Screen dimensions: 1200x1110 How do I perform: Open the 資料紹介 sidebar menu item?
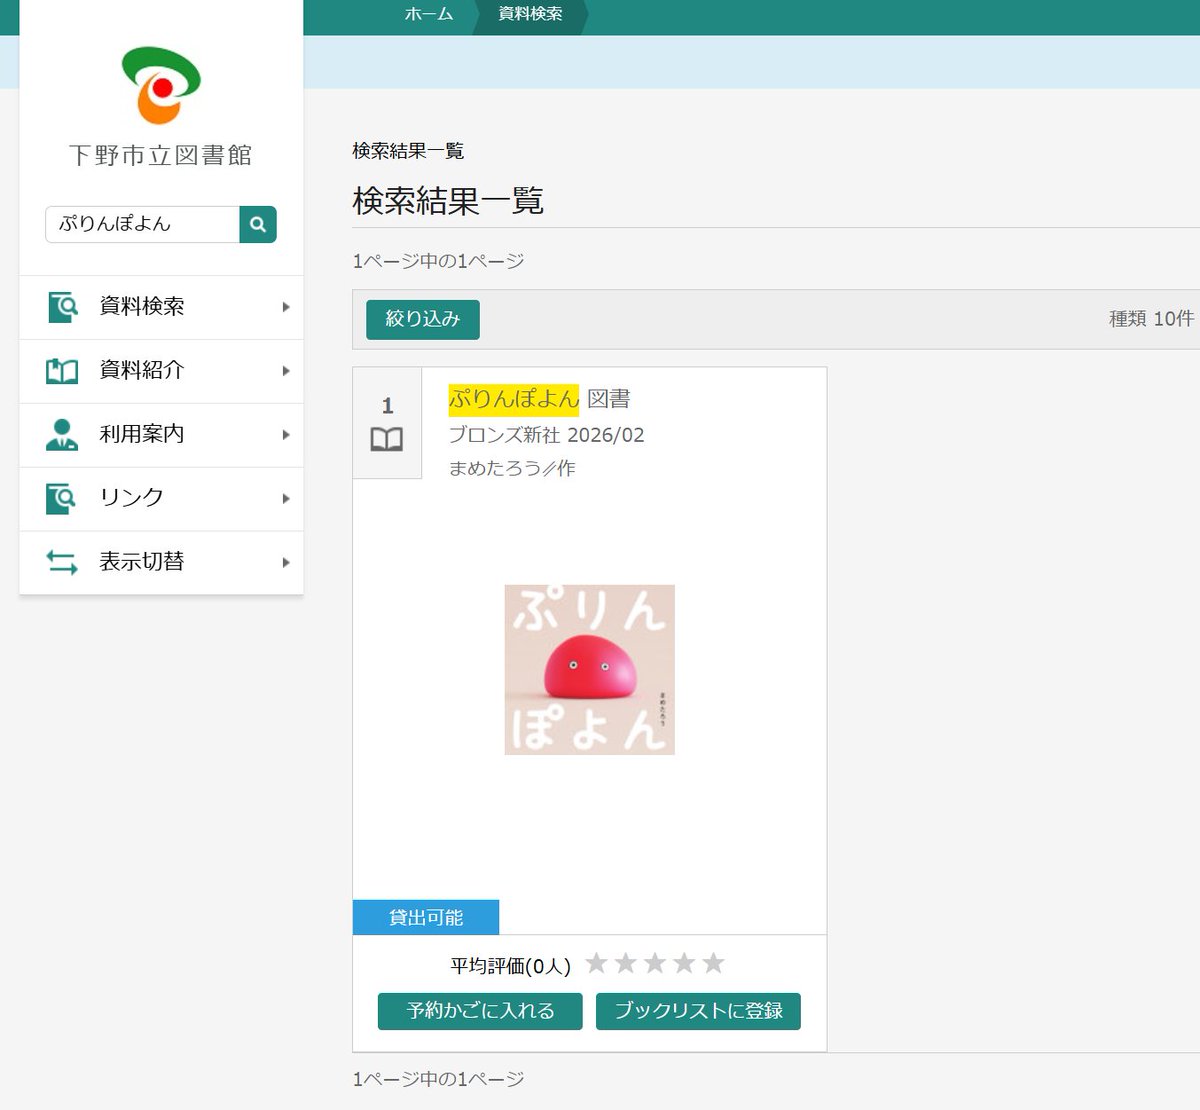pyautogui.click(x=161, y=371)
